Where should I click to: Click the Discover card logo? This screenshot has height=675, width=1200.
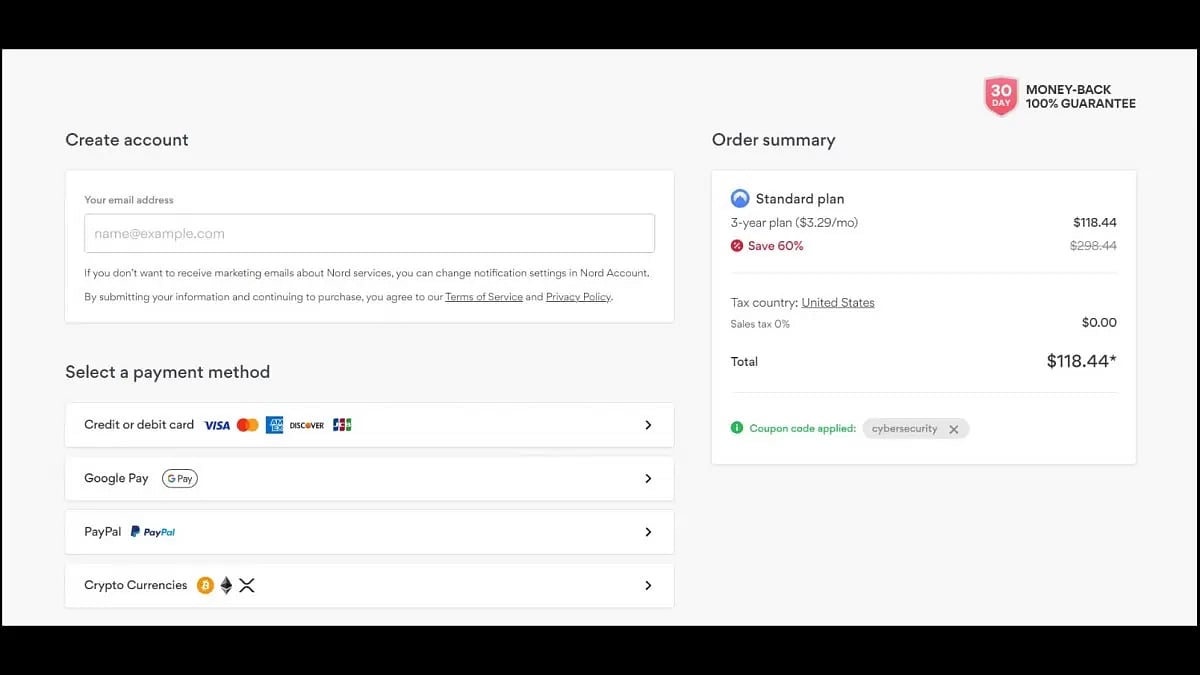pyautogui.click(x=307, y=425)
